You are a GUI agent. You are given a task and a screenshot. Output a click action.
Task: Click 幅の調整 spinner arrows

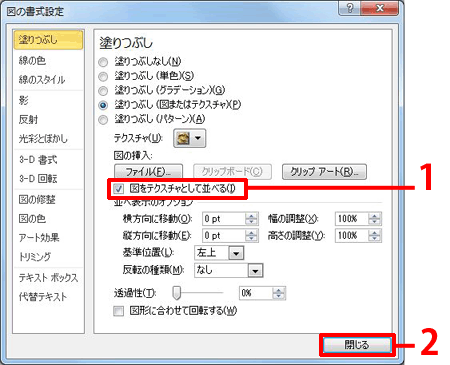(375, 219)
